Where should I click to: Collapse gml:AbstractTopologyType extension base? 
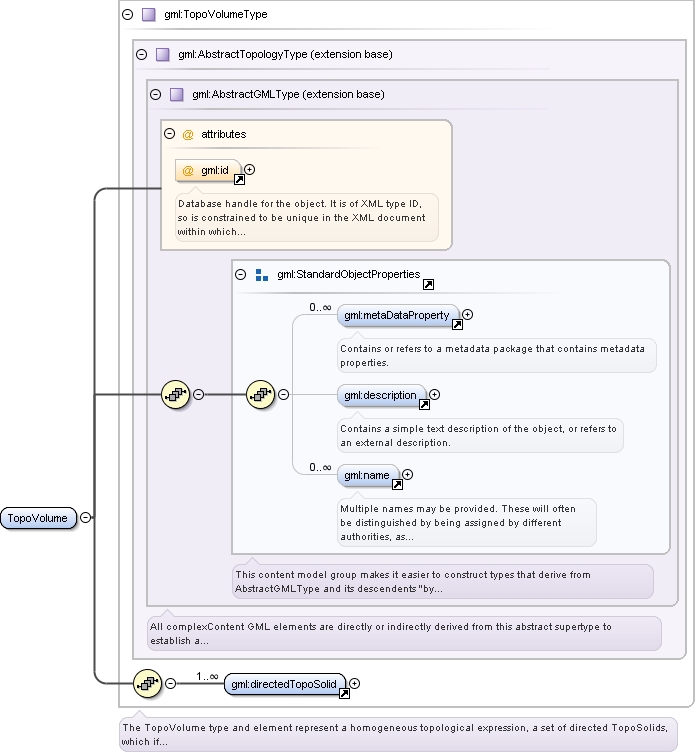(x=142, y=54)
